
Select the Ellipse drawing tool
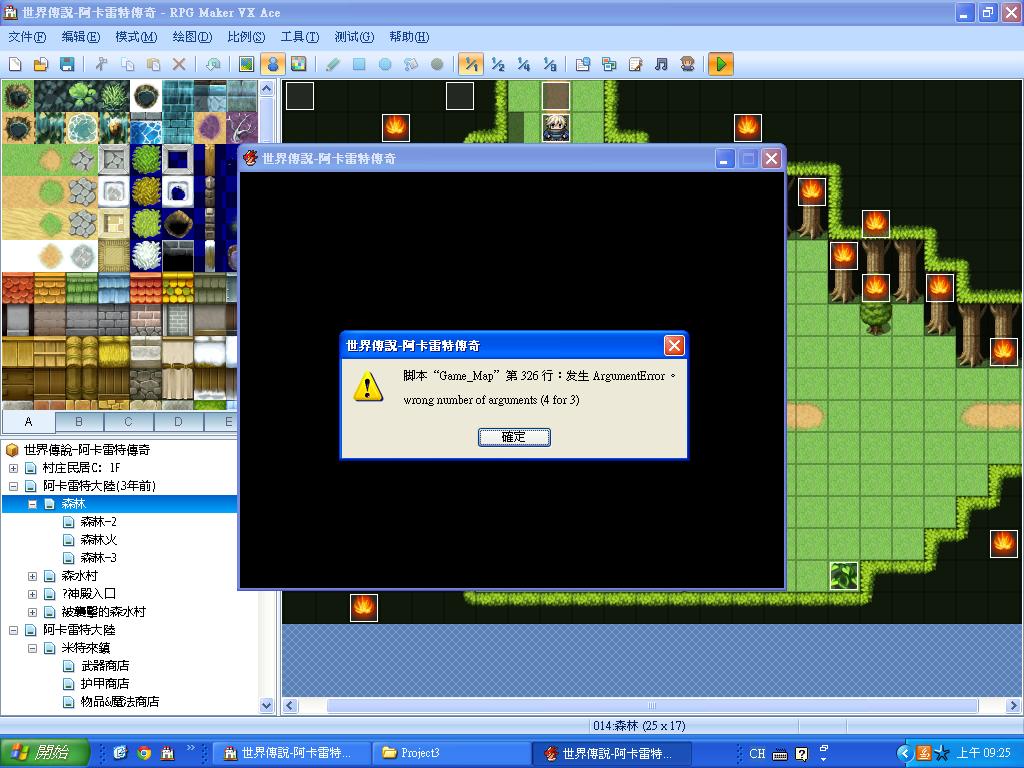[x=385, y=64]
